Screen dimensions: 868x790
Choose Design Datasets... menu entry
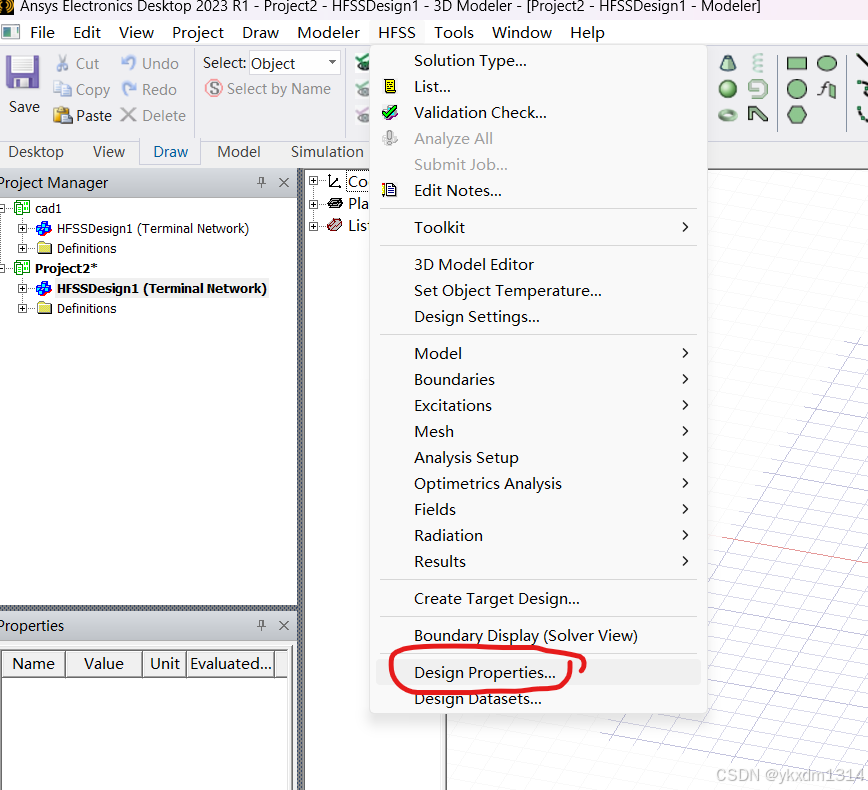pos(538,699)
